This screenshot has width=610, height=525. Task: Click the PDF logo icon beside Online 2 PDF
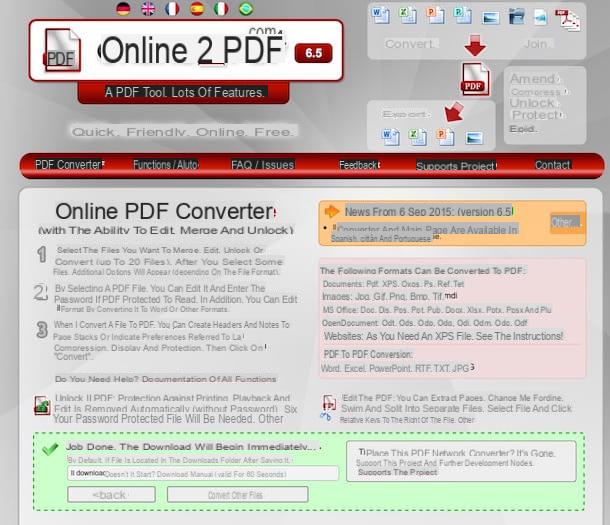tap(62, 51)
